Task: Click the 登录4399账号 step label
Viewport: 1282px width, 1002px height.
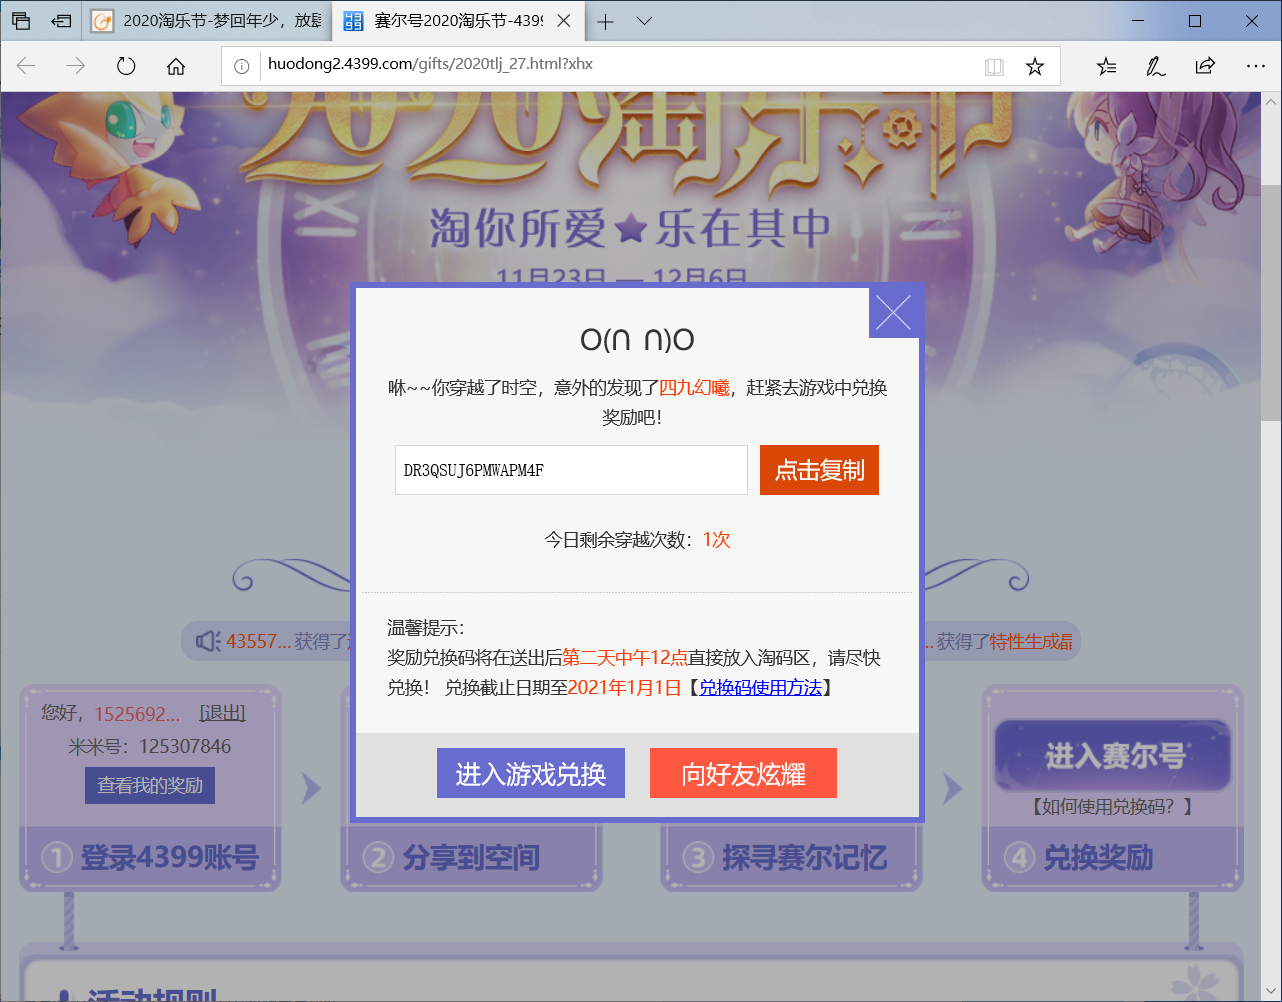Action: click(x=169, y=858)
